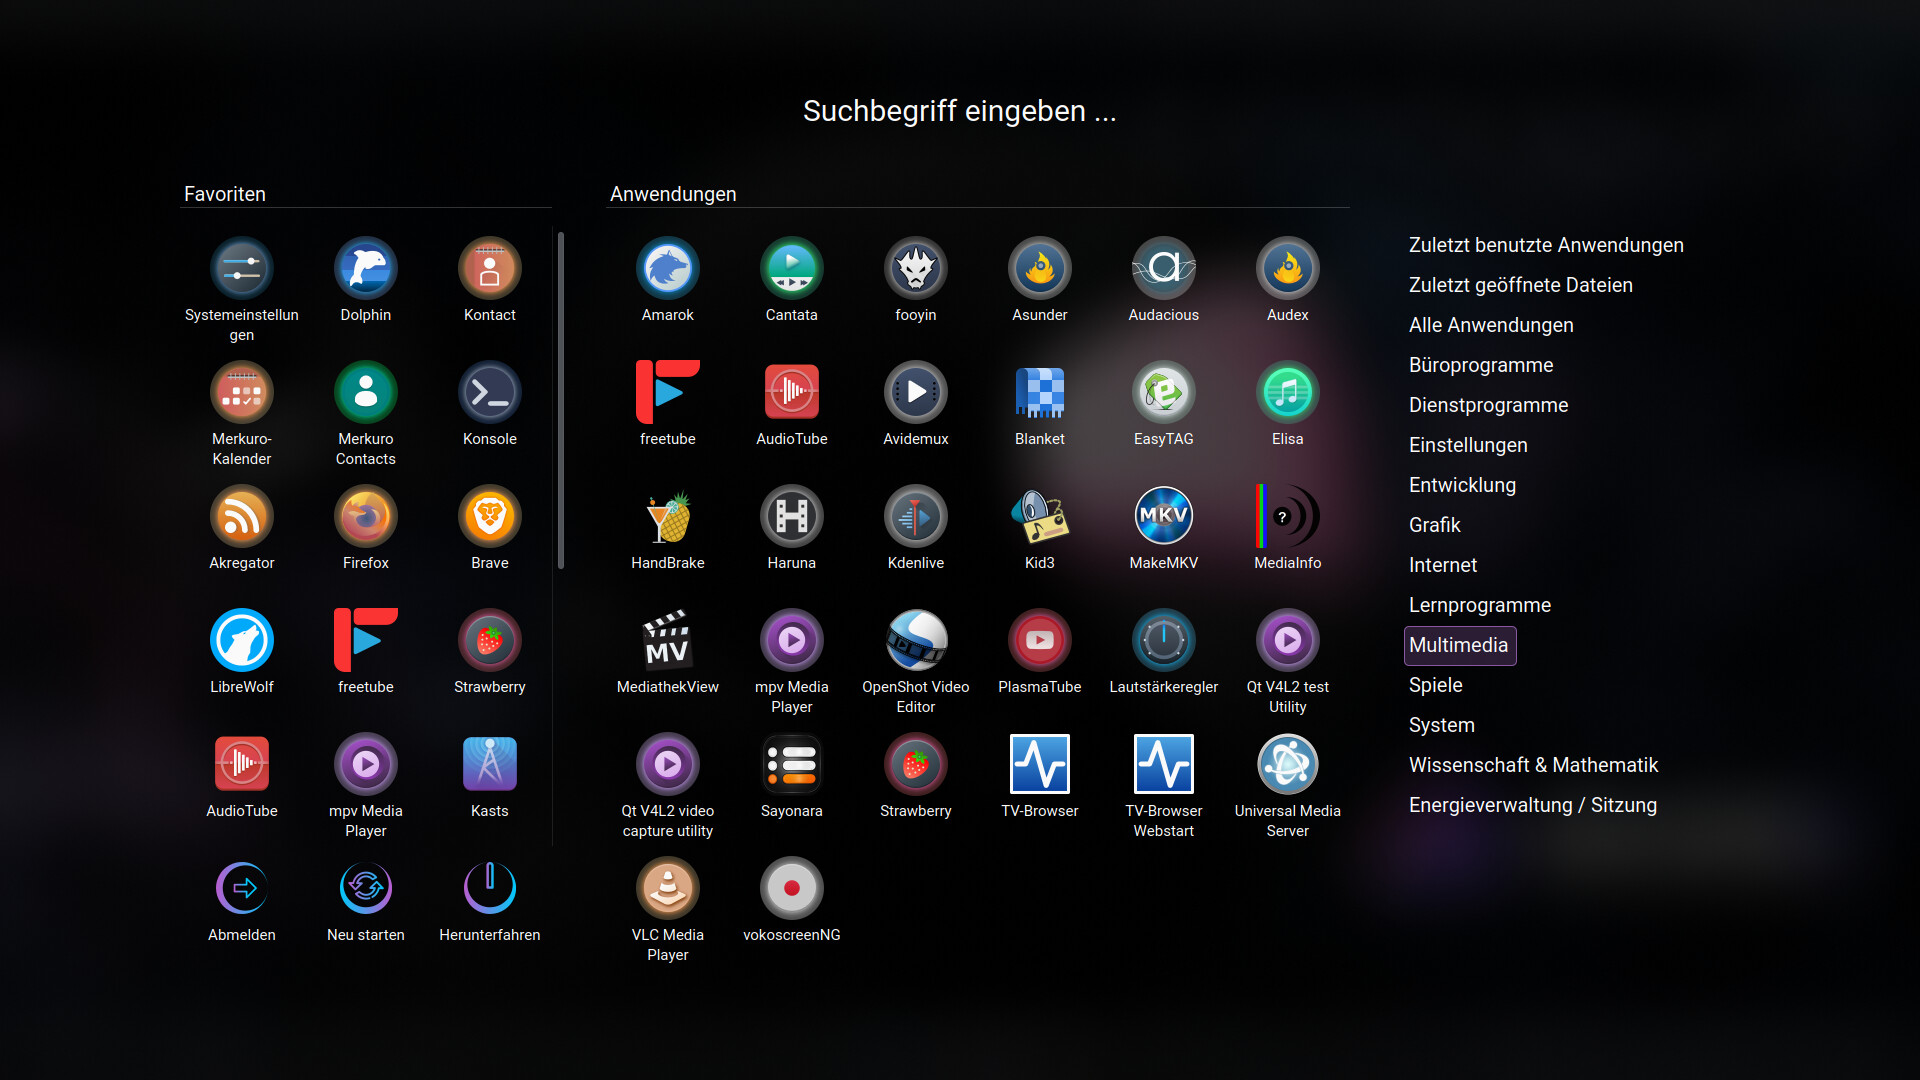Open Qt V4L2 video capture utility
The width and height of the screenshot is (1920, 1080).
[668, 784]
